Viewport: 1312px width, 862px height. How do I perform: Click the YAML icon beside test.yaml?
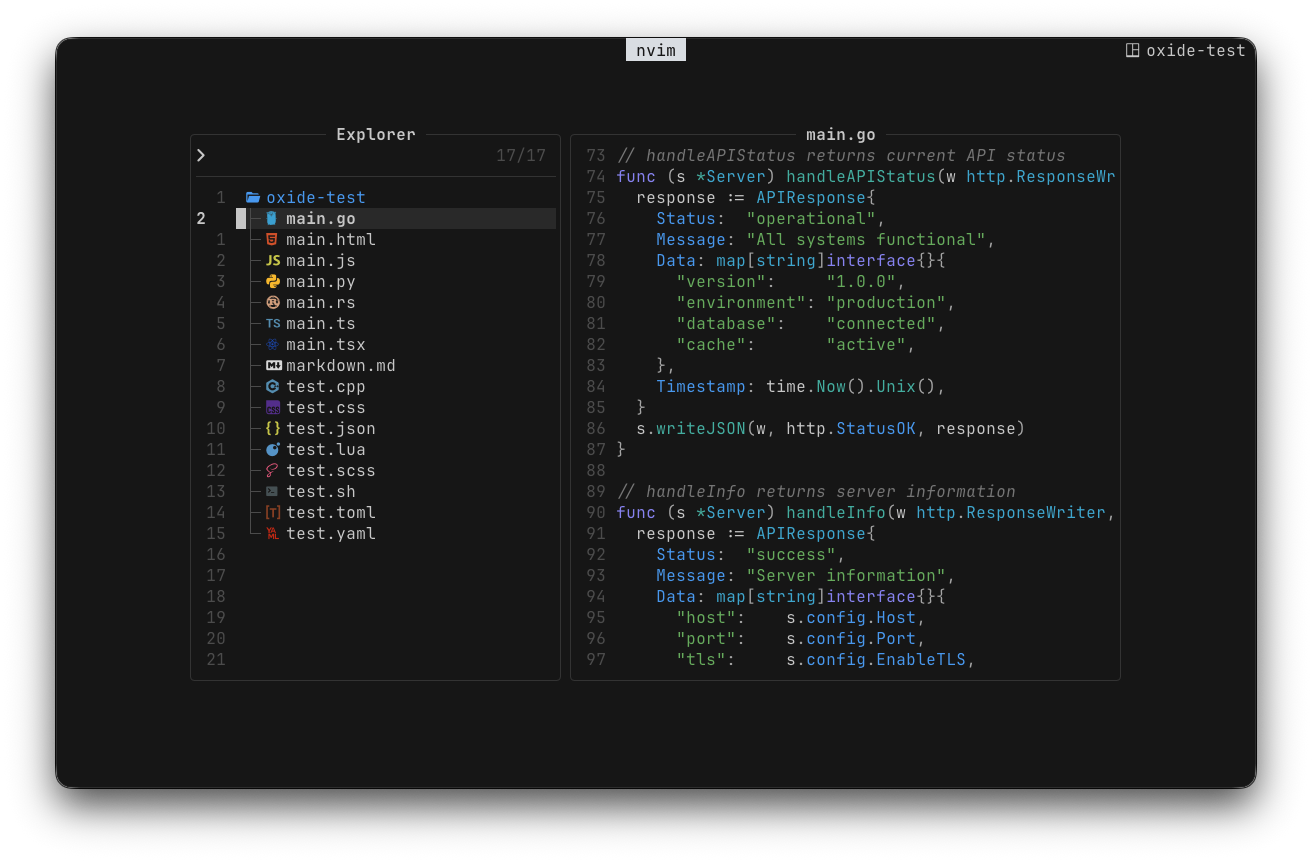point(272,533)
